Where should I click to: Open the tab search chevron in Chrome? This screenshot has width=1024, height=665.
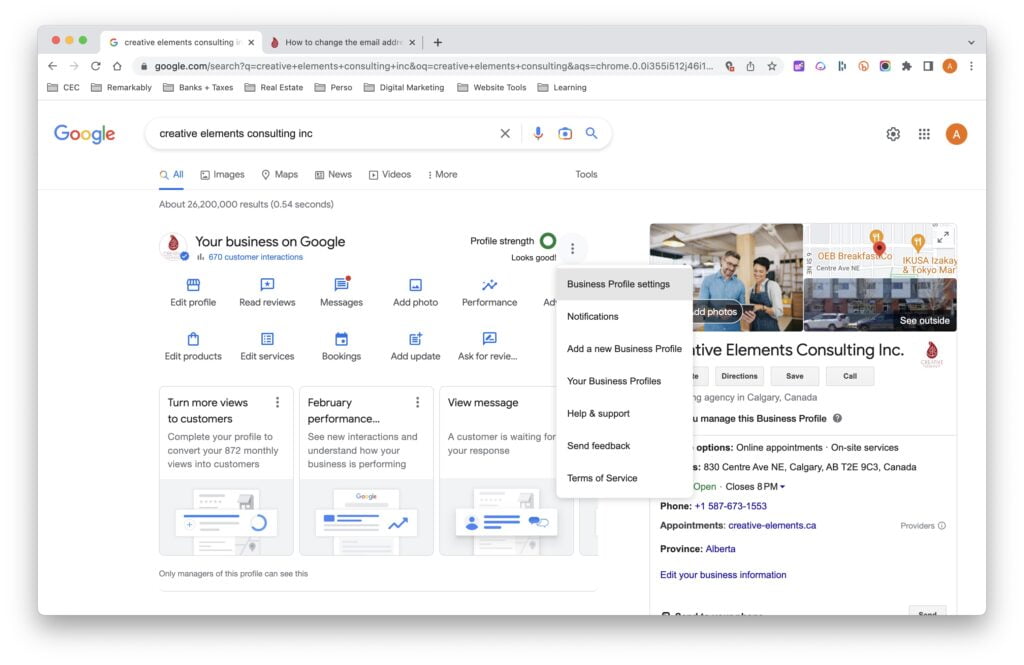[971, 42]
